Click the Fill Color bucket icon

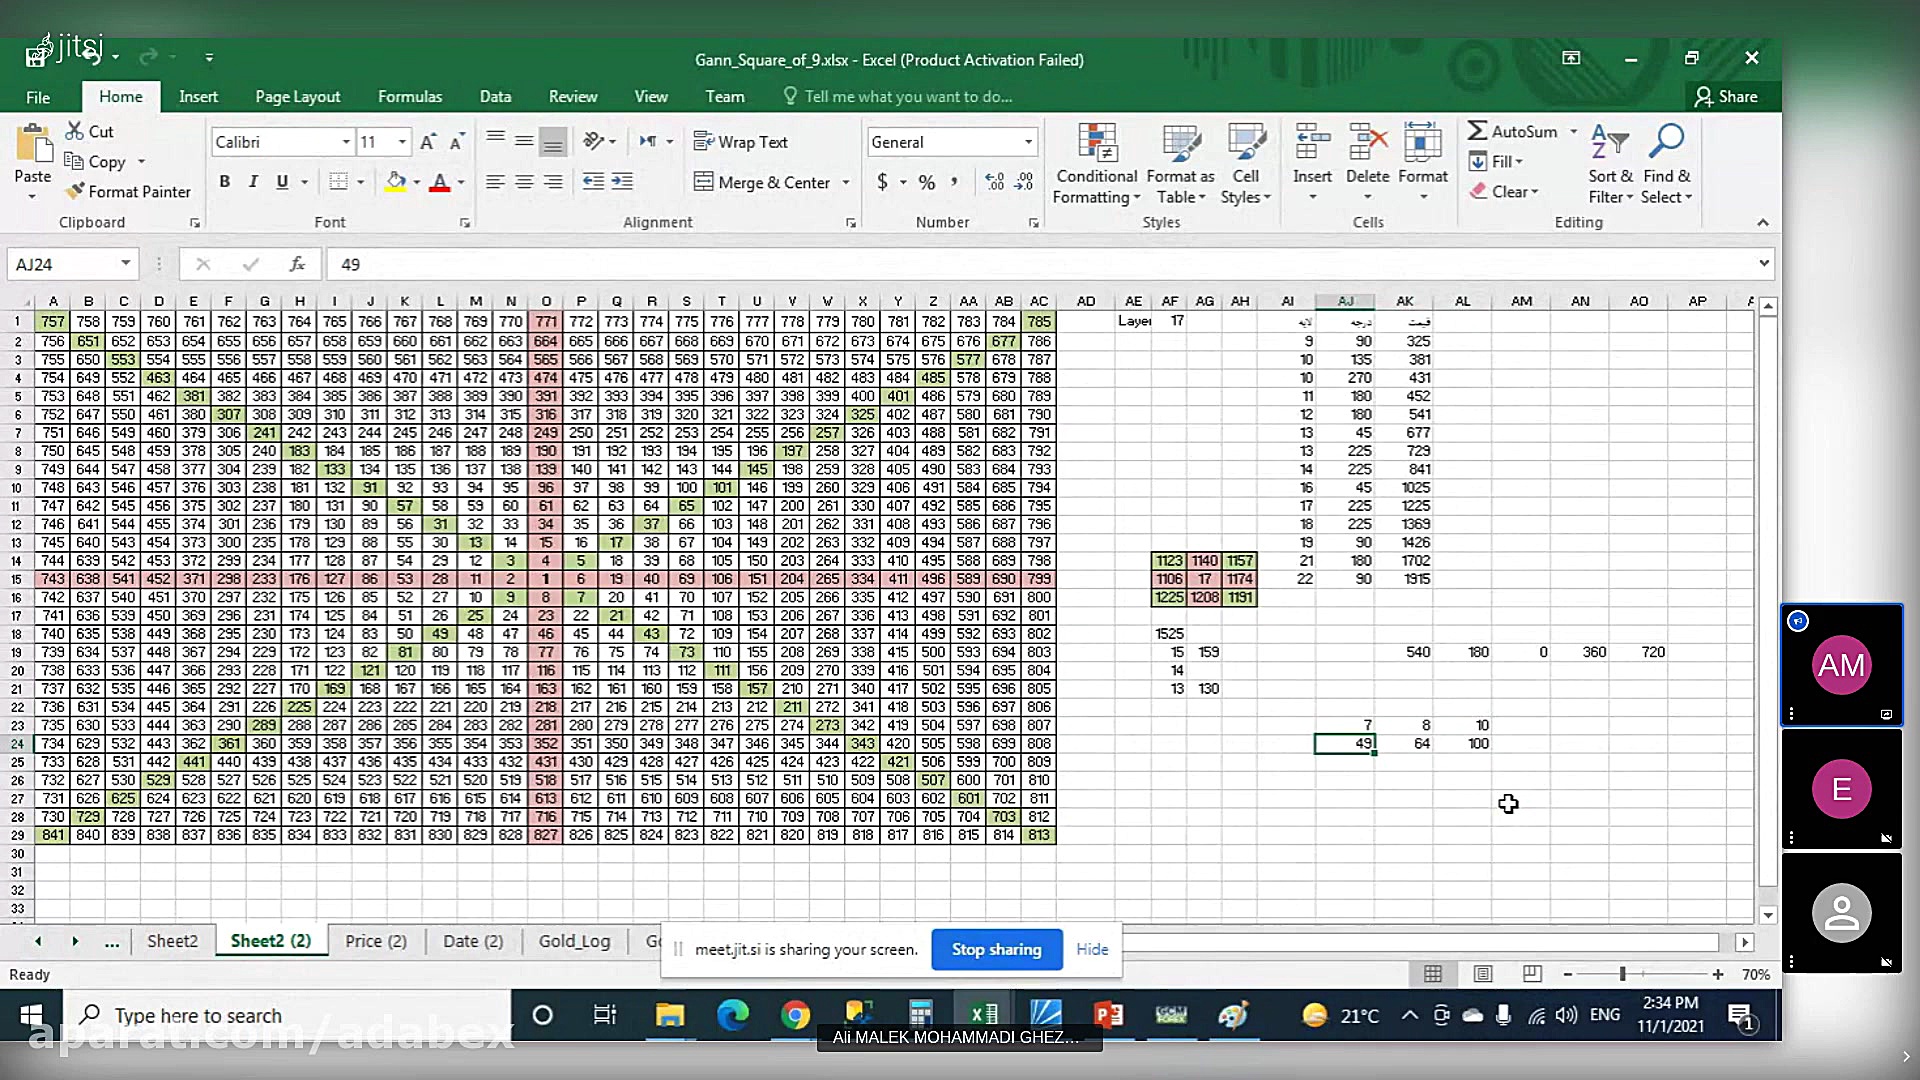point(396,182)
